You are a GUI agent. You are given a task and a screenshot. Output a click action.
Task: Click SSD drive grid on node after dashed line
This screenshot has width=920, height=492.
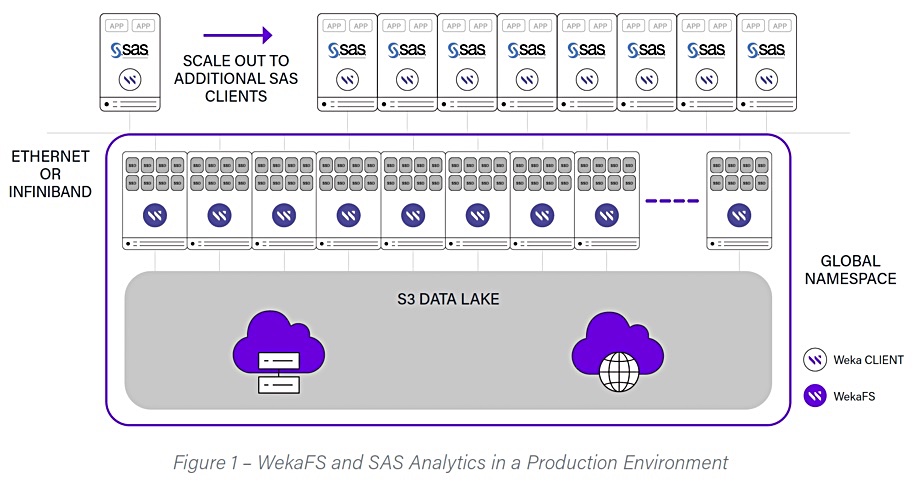pos(739,174)
